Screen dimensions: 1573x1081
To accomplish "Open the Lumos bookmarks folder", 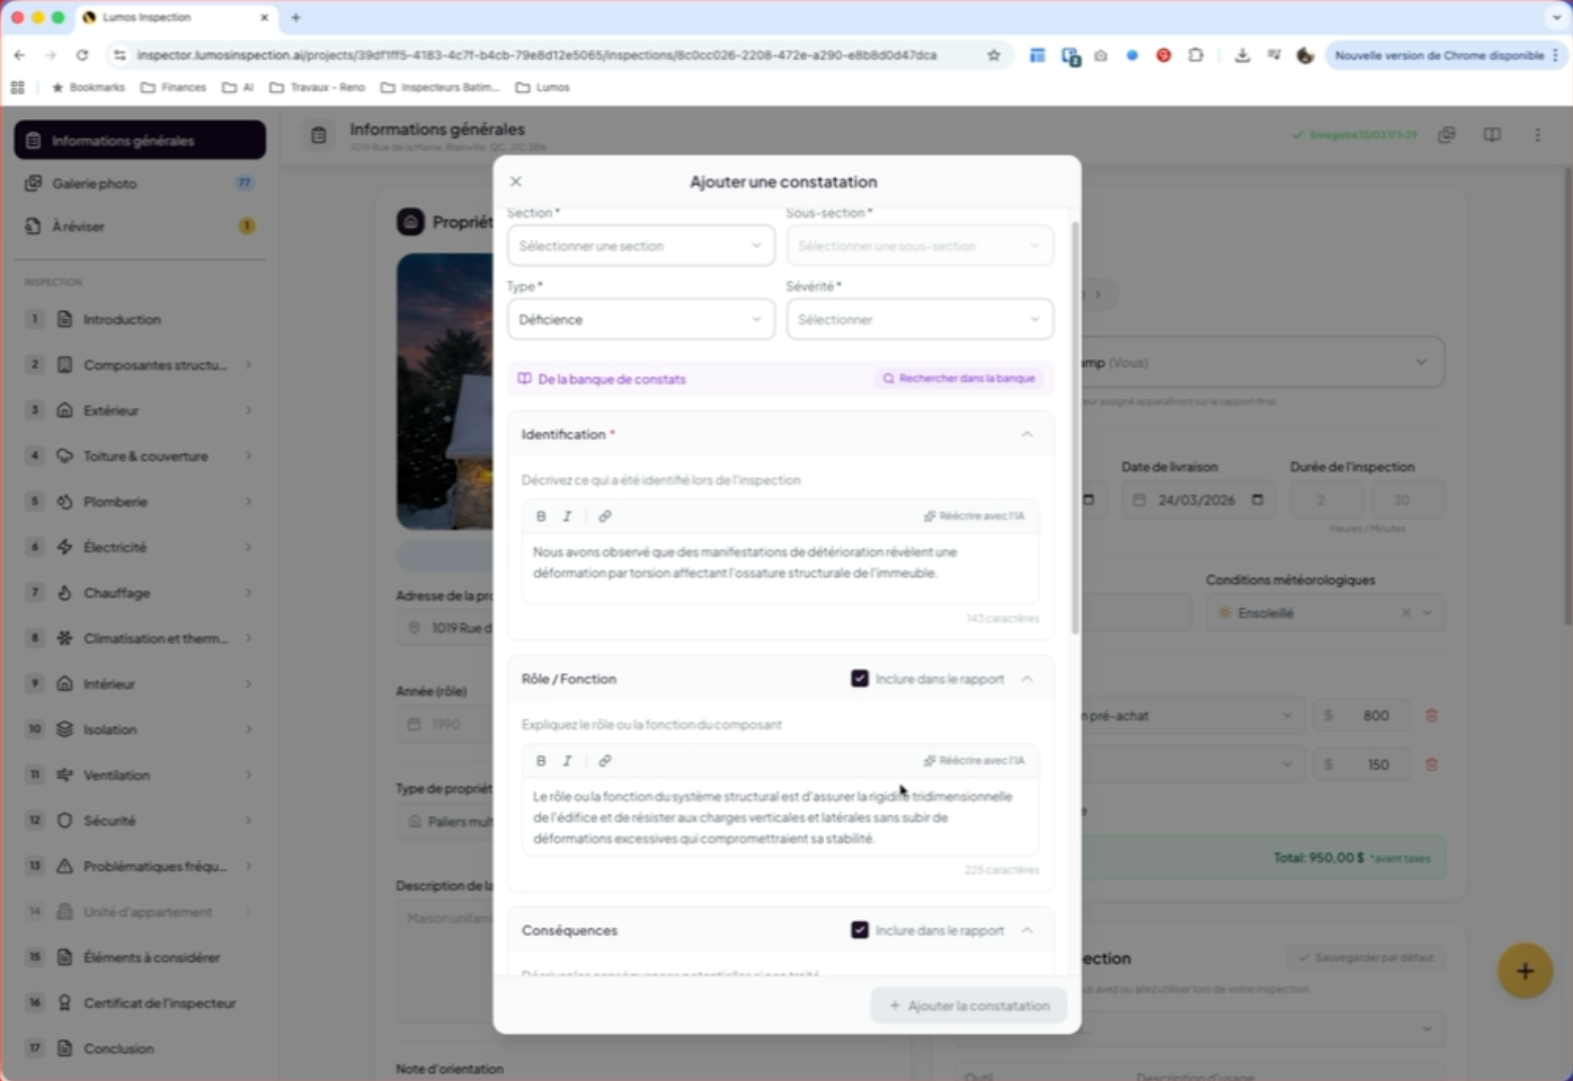I will 543,87.
